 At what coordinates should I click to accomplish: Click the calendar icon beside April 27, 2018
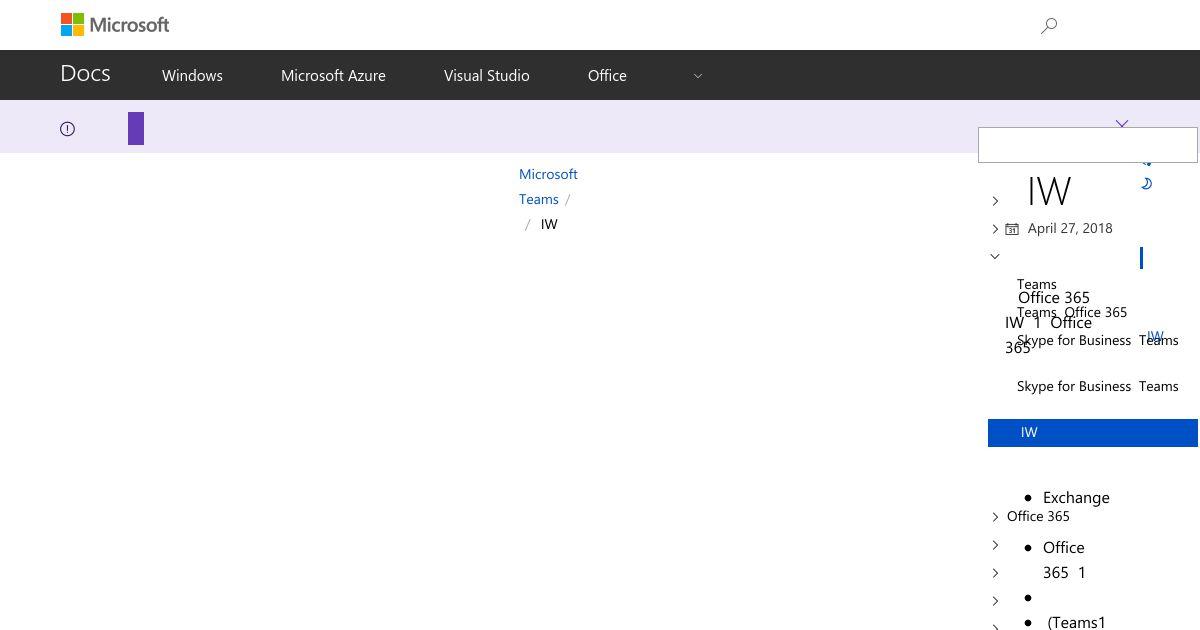(x=1012, y=229)
